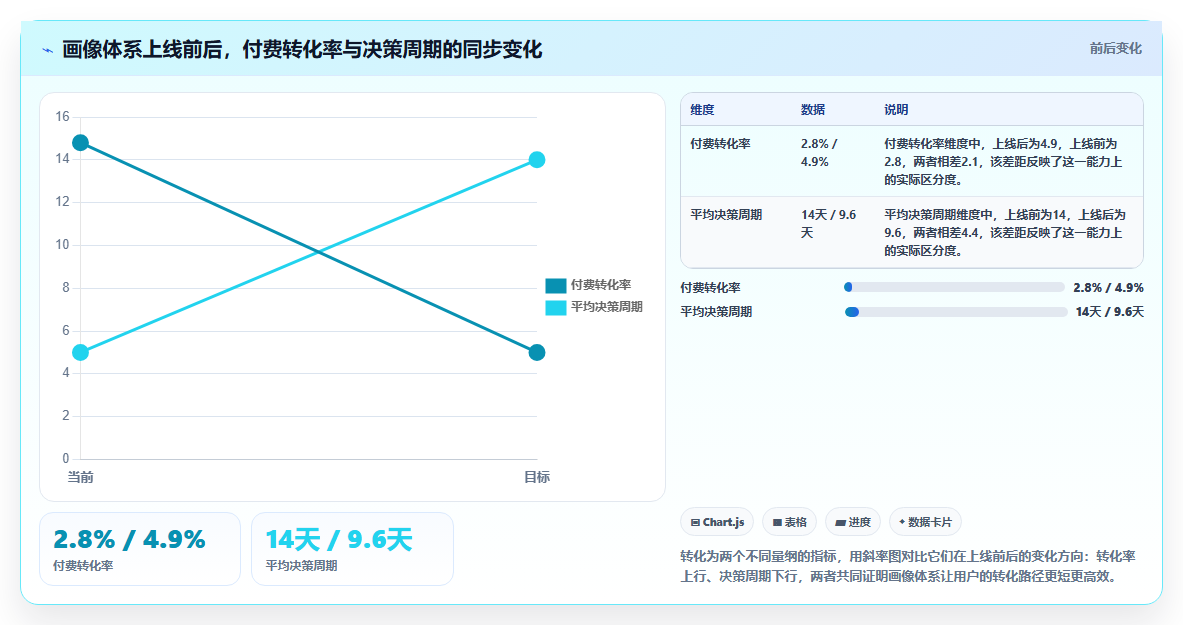Click the 付费转化率 description cell text
1183x625 pixels.
coord(1003,162)
